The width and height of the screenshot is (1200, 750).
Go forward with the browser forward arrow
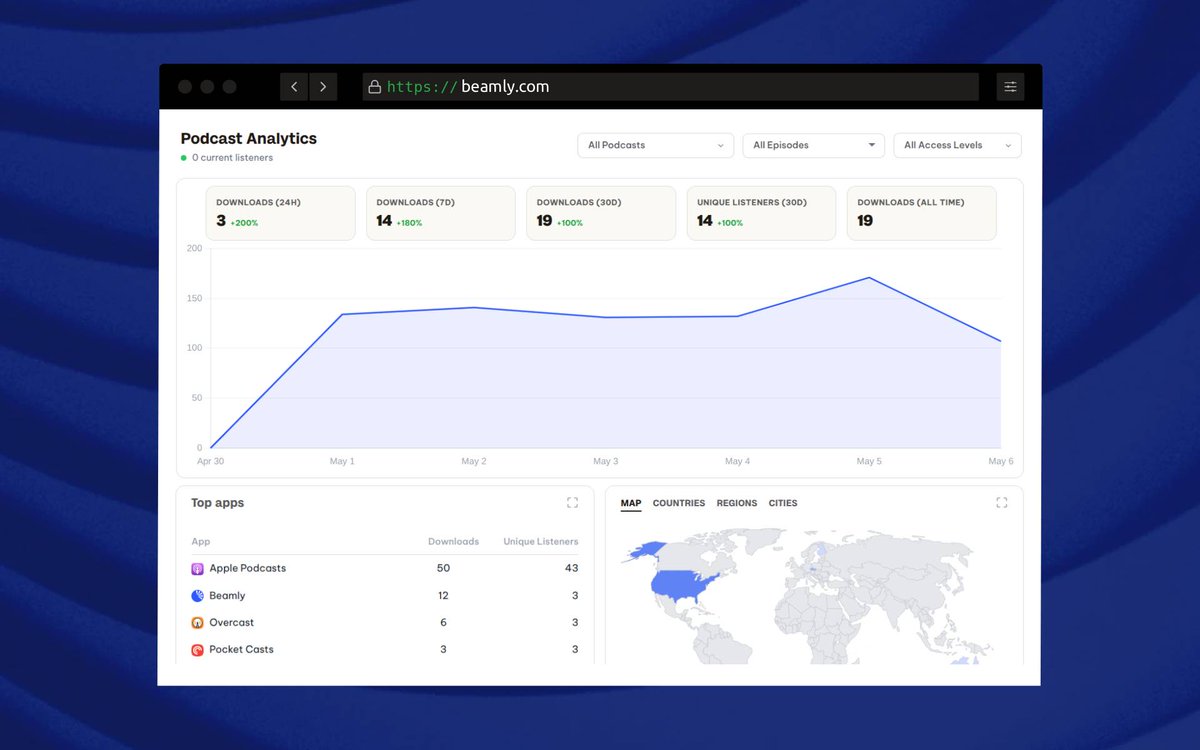tap(323, 87)
